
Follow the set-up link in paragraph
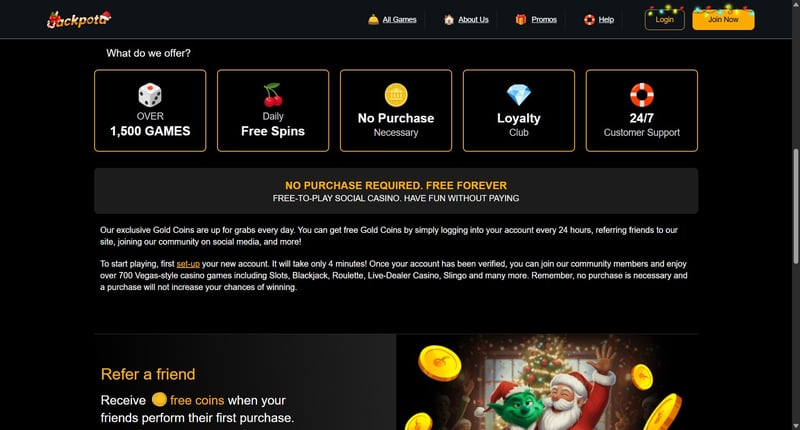click(x=188, y=264)
